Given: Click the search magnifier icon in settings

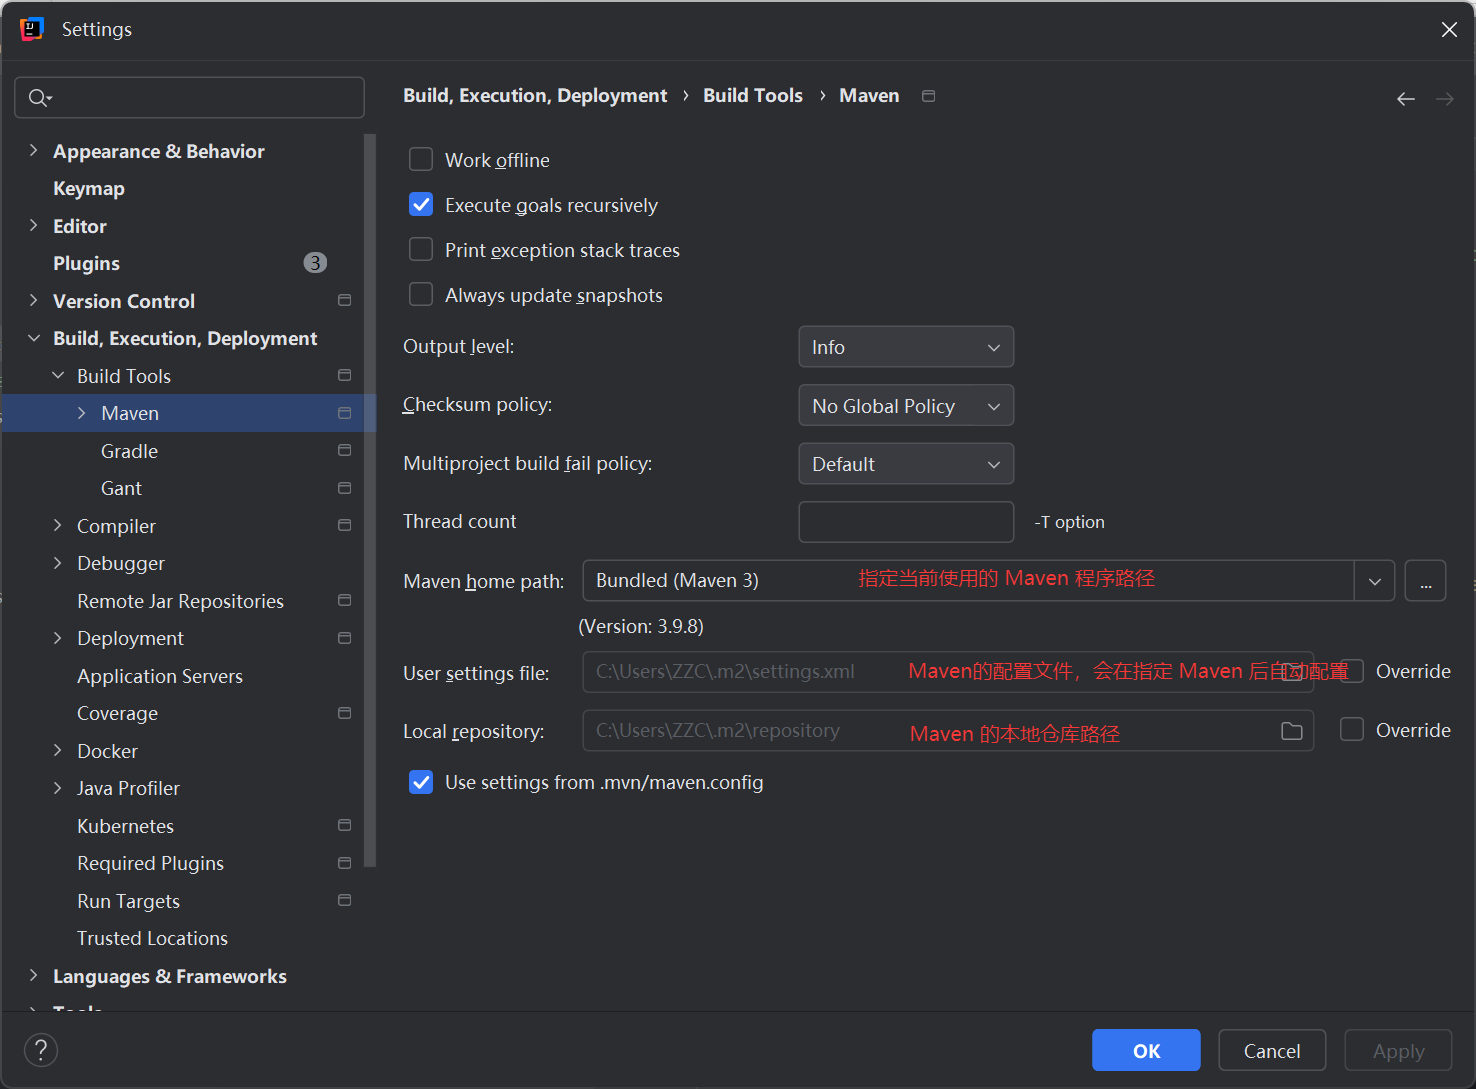Looking at the screenshot, I should (x=38, y=98).
